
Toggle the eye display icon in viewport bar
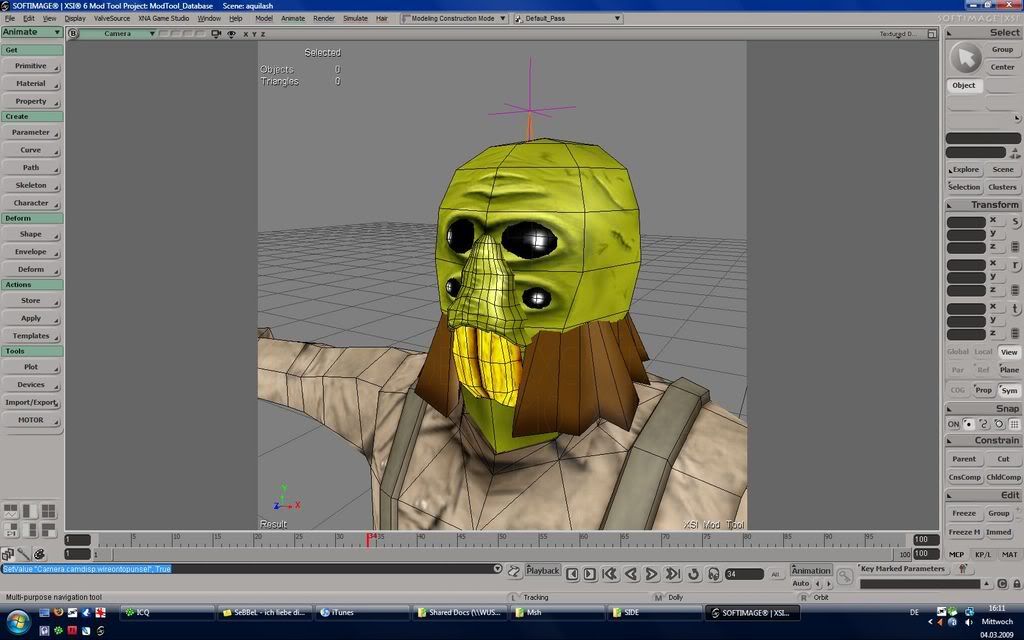[231, 34]
